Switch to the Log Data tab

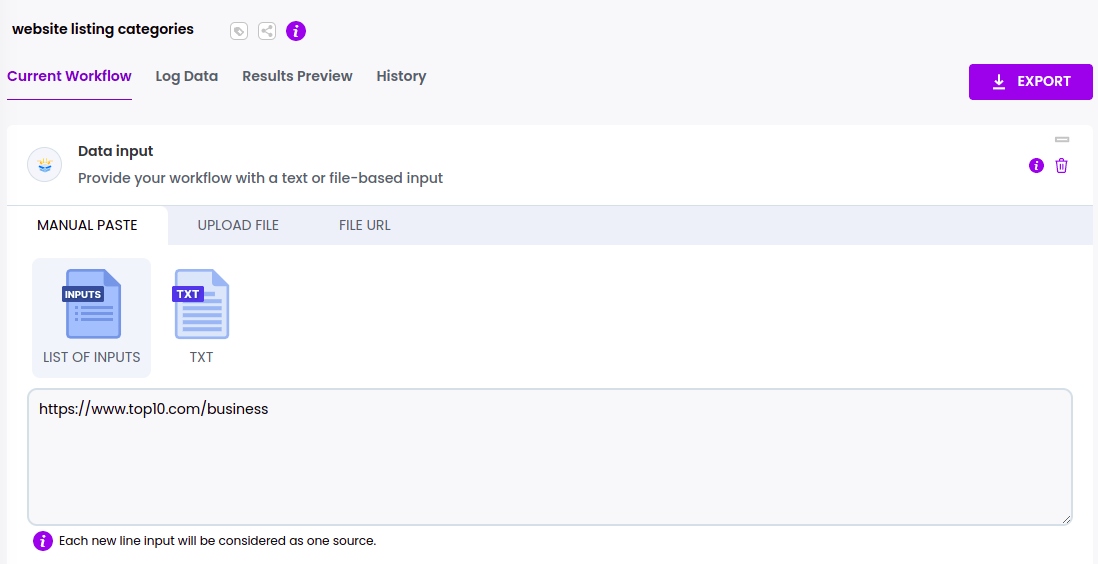(187, 76)
